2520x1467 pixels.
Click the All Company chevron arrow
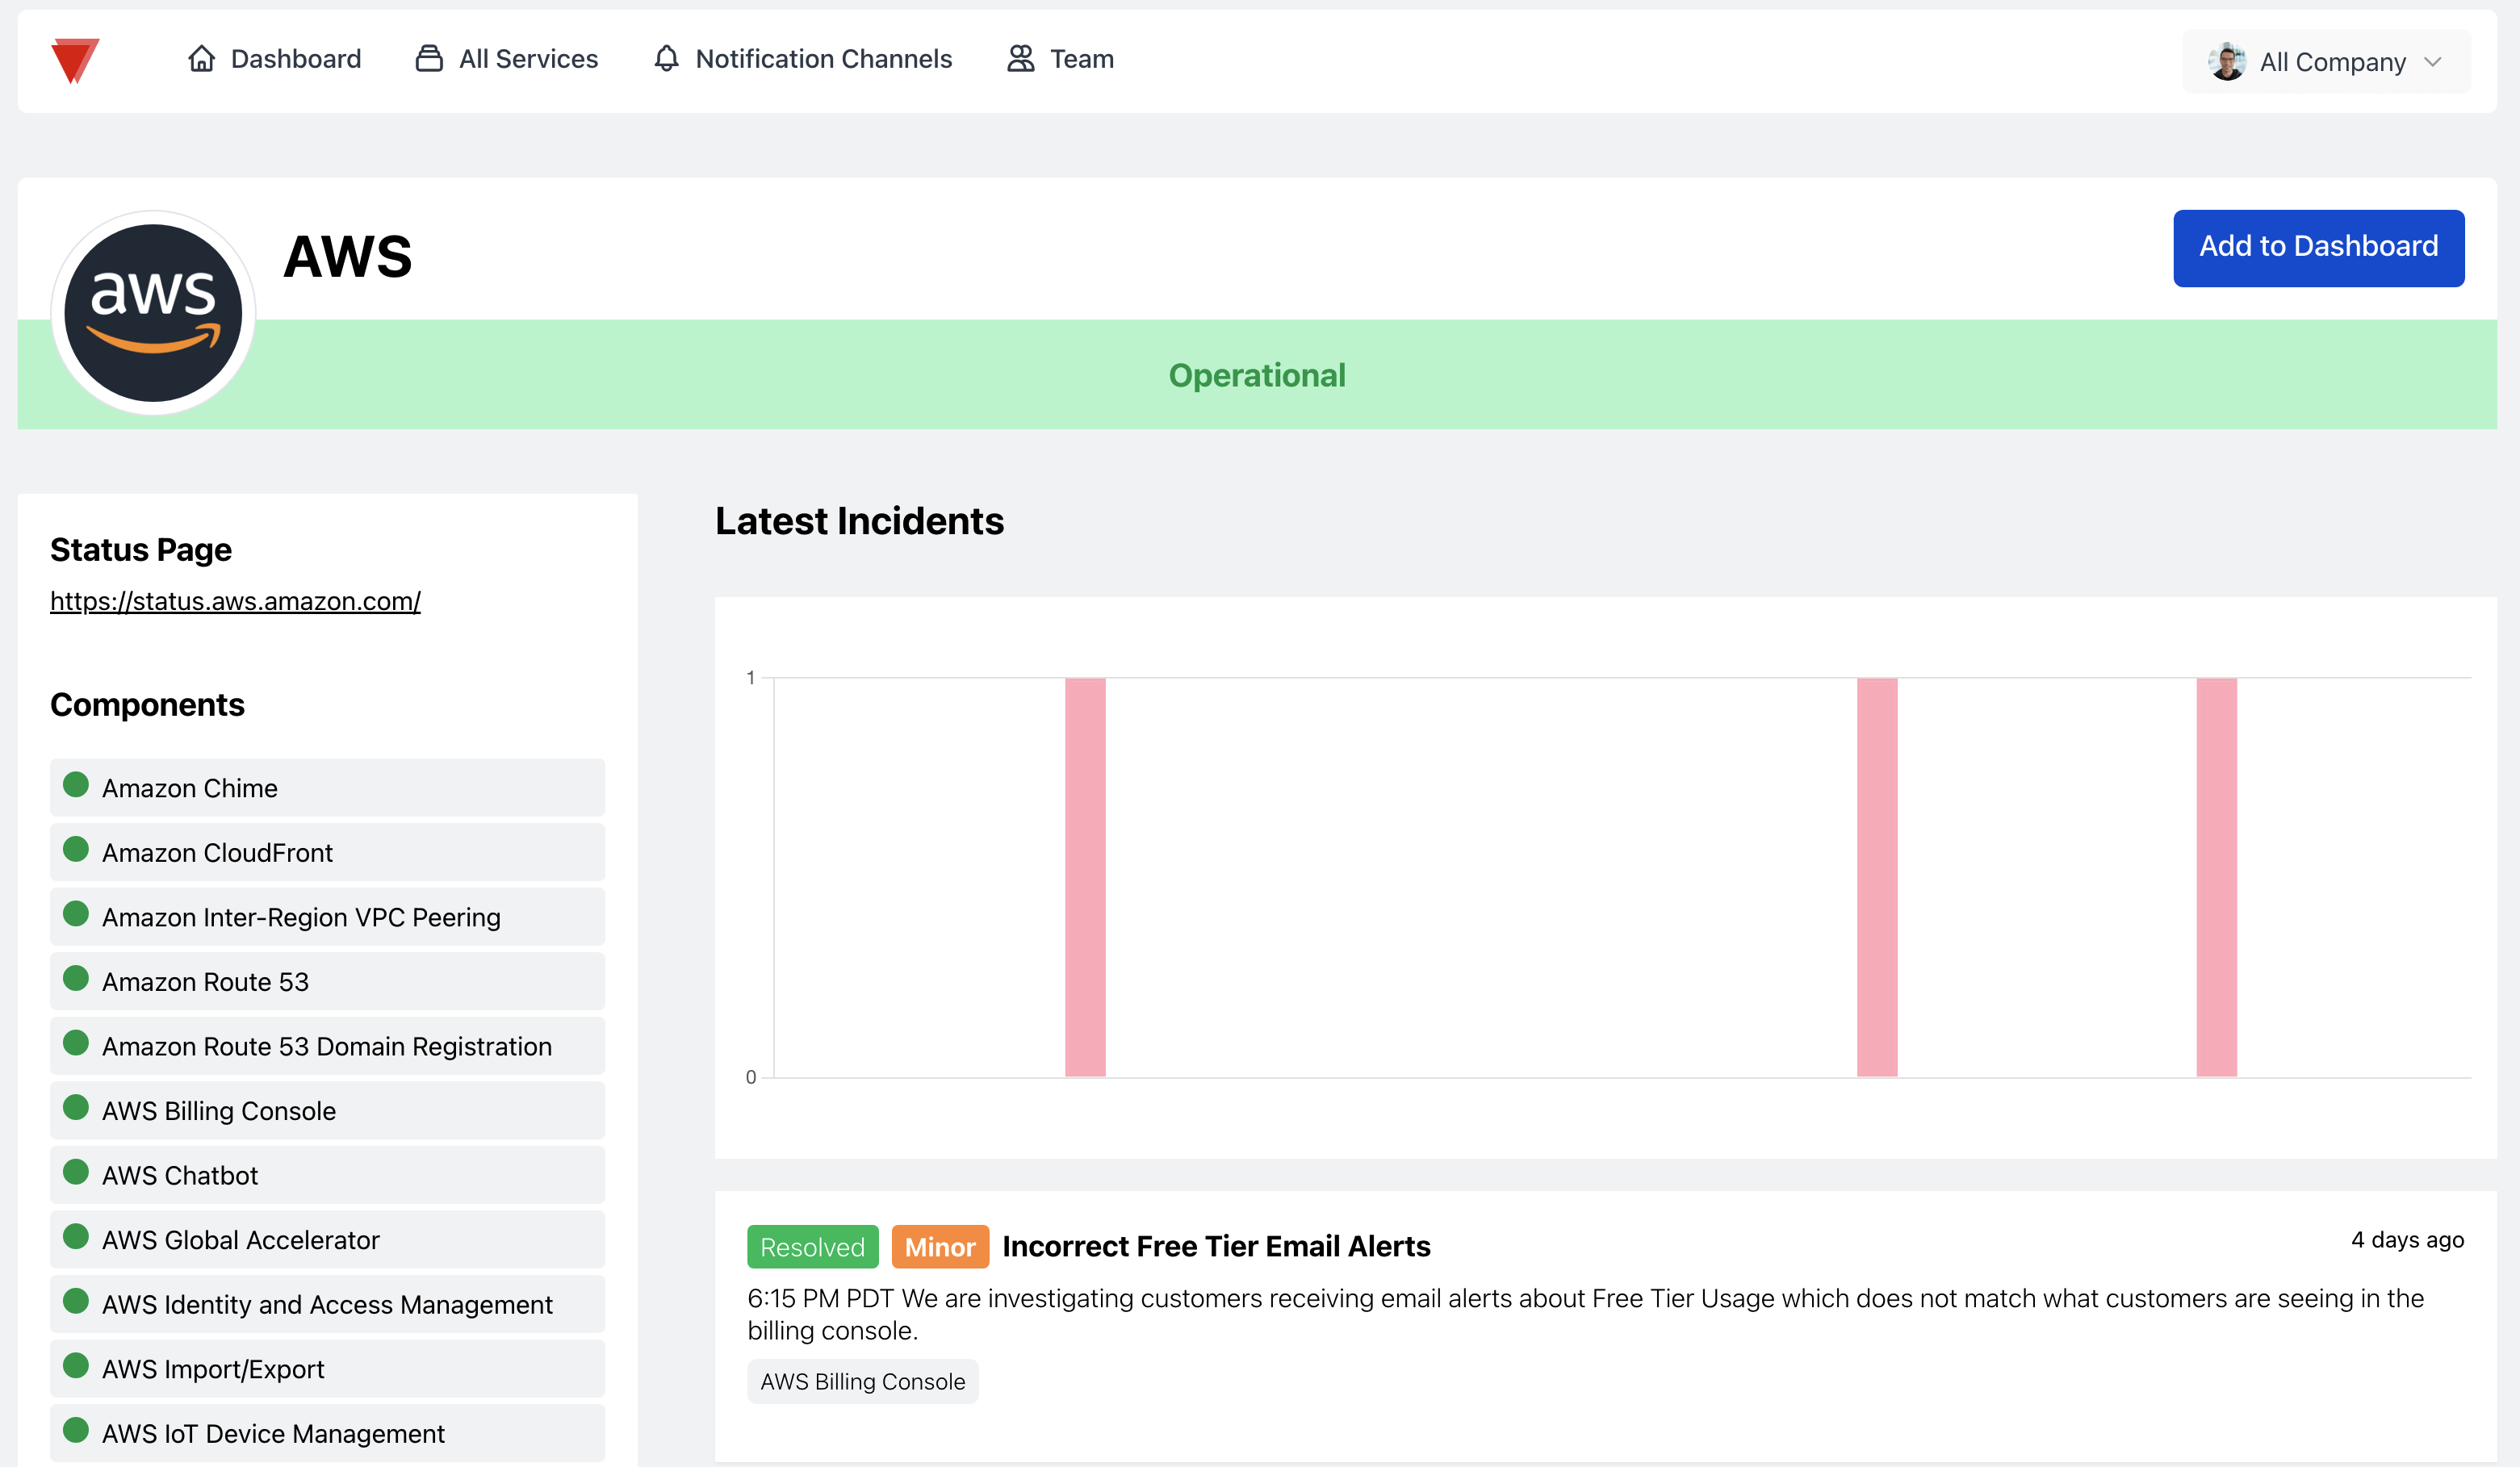pyautogui.click(x=2433, y=62)
